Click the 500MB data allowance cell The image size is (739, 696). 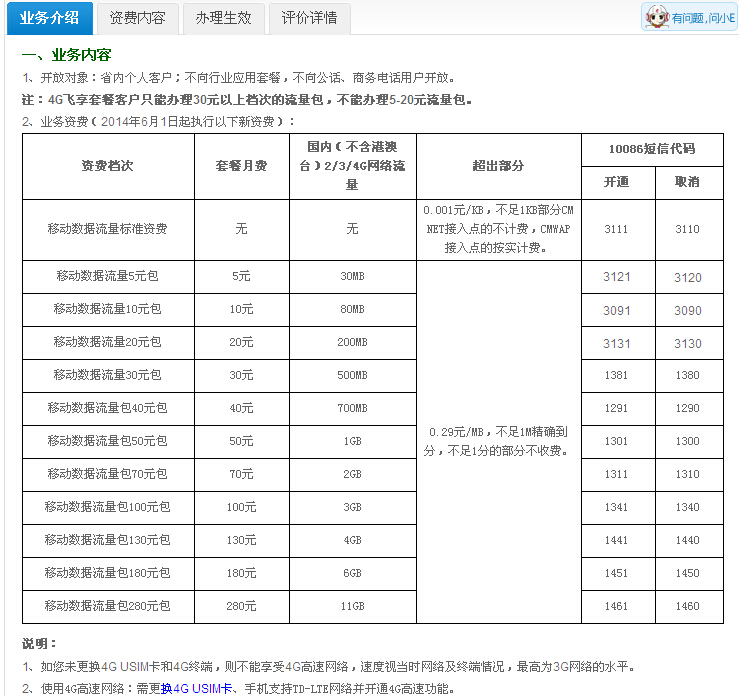coord(353,376)
